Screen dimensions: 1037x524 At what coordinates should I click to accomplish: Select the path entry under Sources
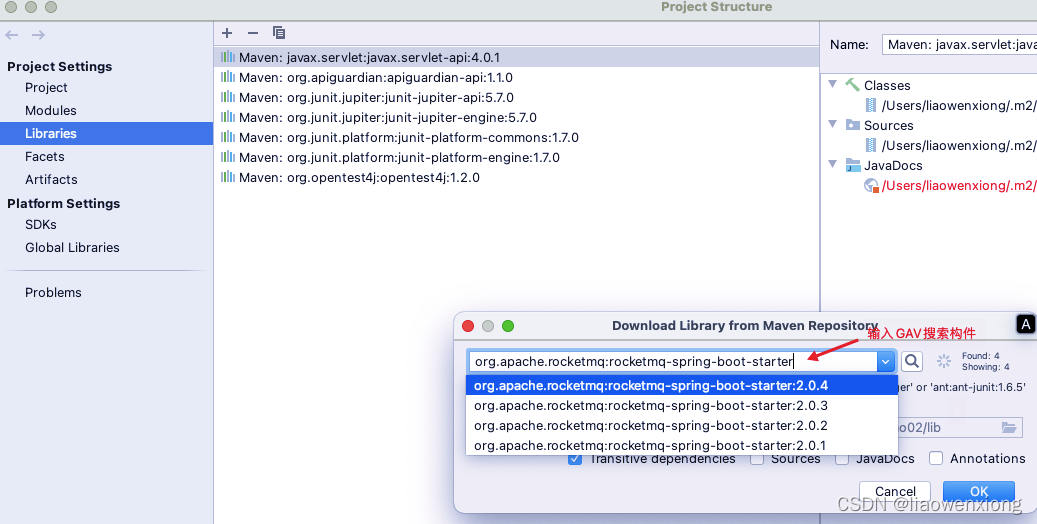tap(958, 145)
